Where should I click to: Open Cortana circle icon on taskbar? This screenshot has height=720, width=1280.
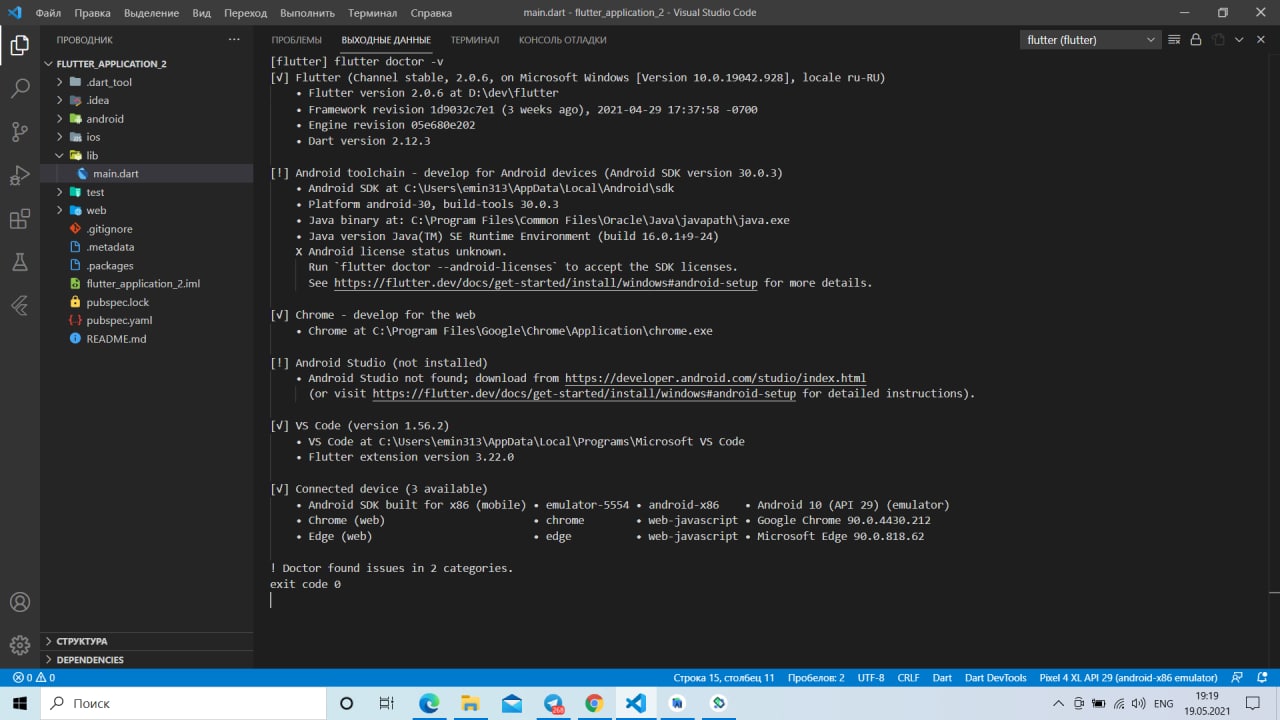coord(346,703)
